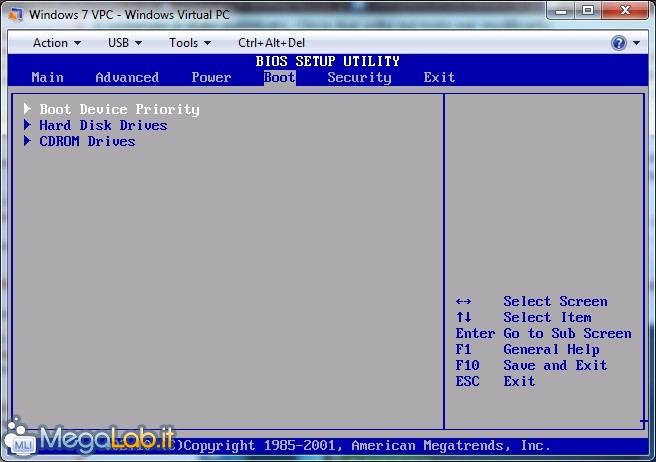Switch to the Advanced BIOS tab
656x462 pixels.
[127, 77]
